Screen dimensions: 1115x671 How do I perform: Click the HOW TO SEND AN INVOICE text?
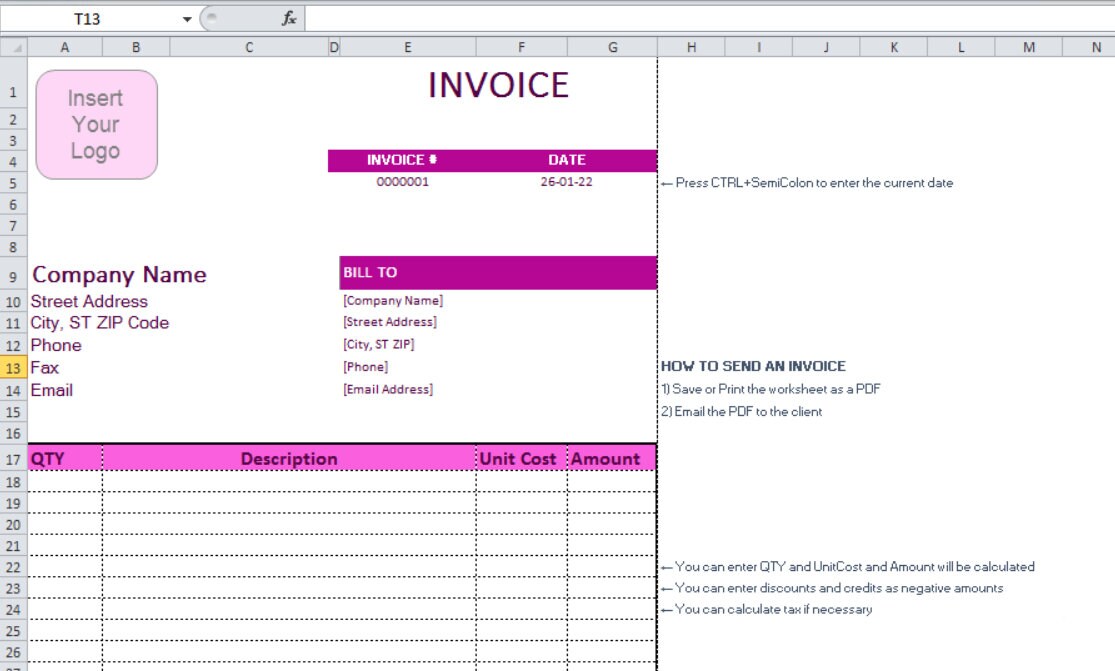tap(755, 366)
